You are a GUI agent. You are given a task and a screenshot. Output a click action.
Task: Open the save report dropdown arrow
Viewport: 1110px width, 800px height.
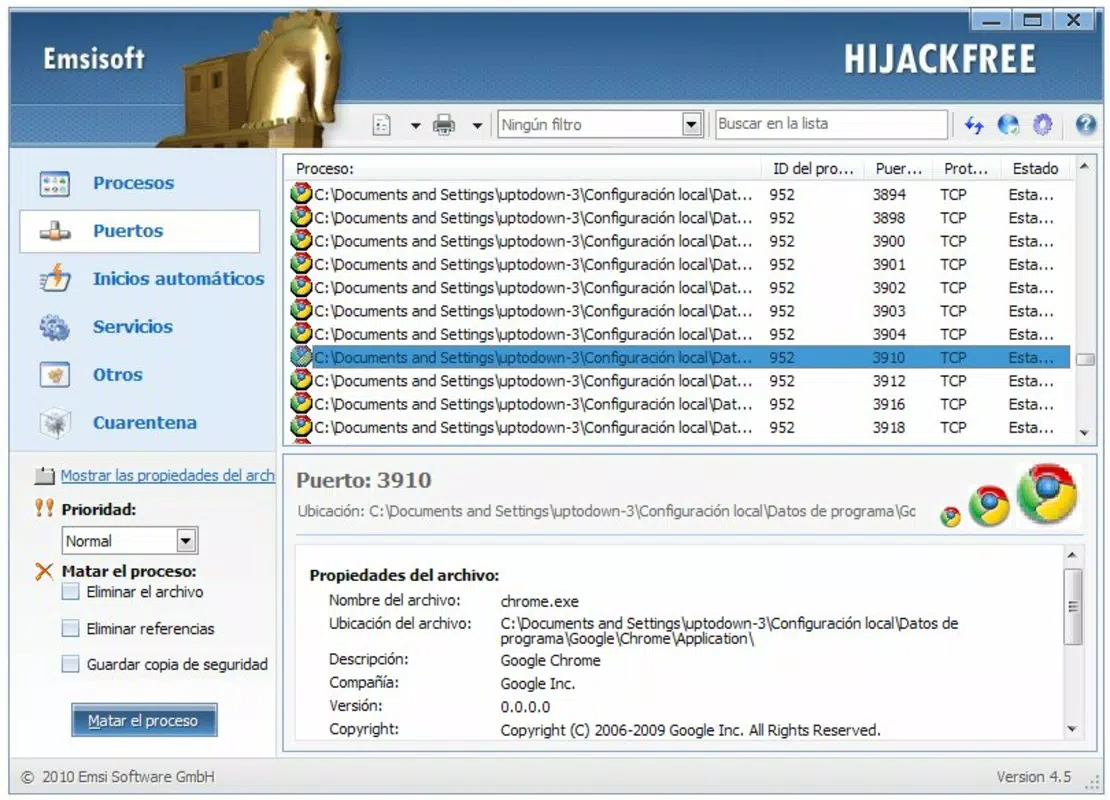(416, 126)
